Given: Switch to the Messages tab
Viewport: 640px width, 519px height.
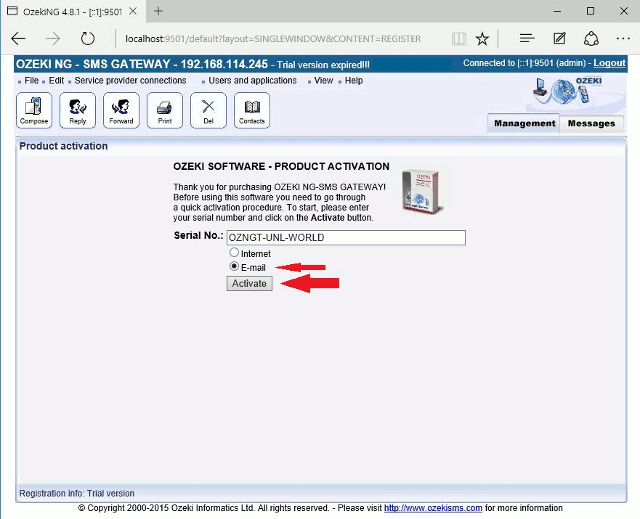Looking at the screenshot, I should coord(591,124).
